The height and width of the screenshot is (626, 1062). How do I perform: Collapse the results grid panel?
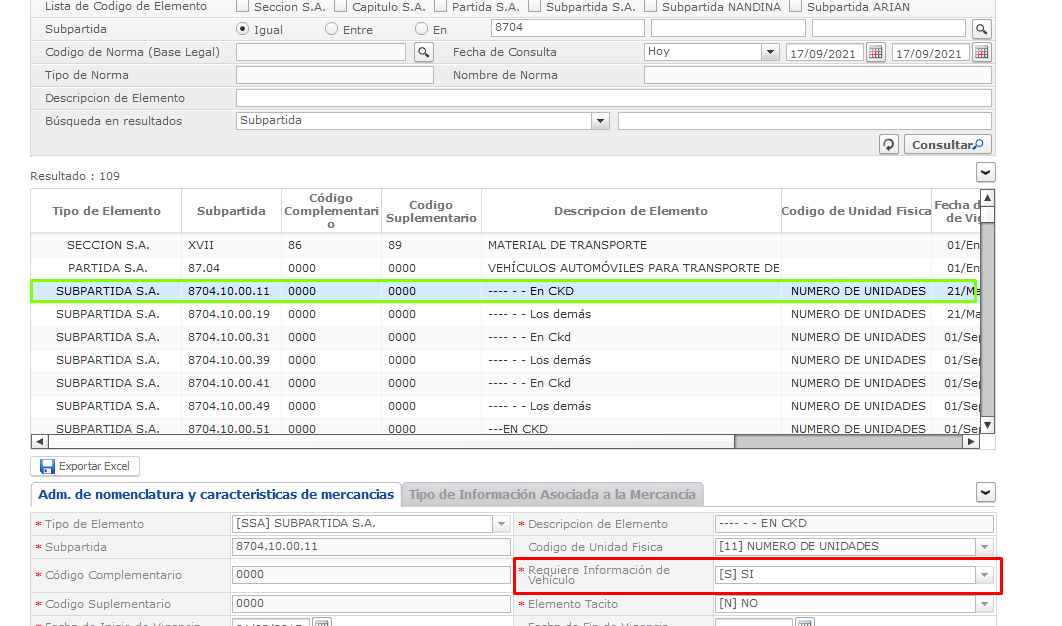[985, 173]
